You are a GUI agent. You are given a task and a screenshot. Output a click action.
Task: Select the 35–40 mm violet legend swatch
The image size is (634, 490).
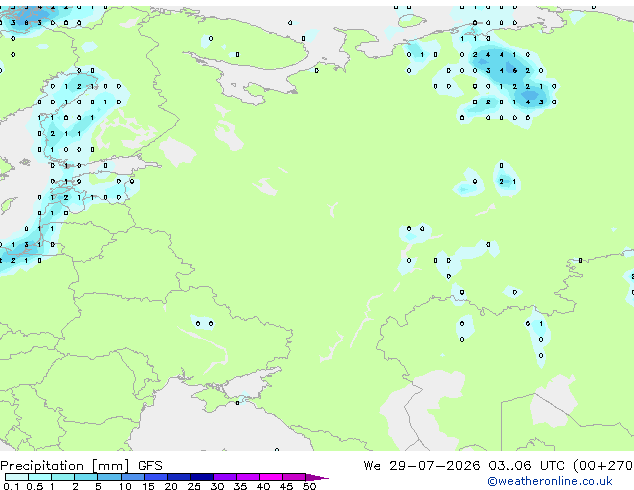[248, 477]
